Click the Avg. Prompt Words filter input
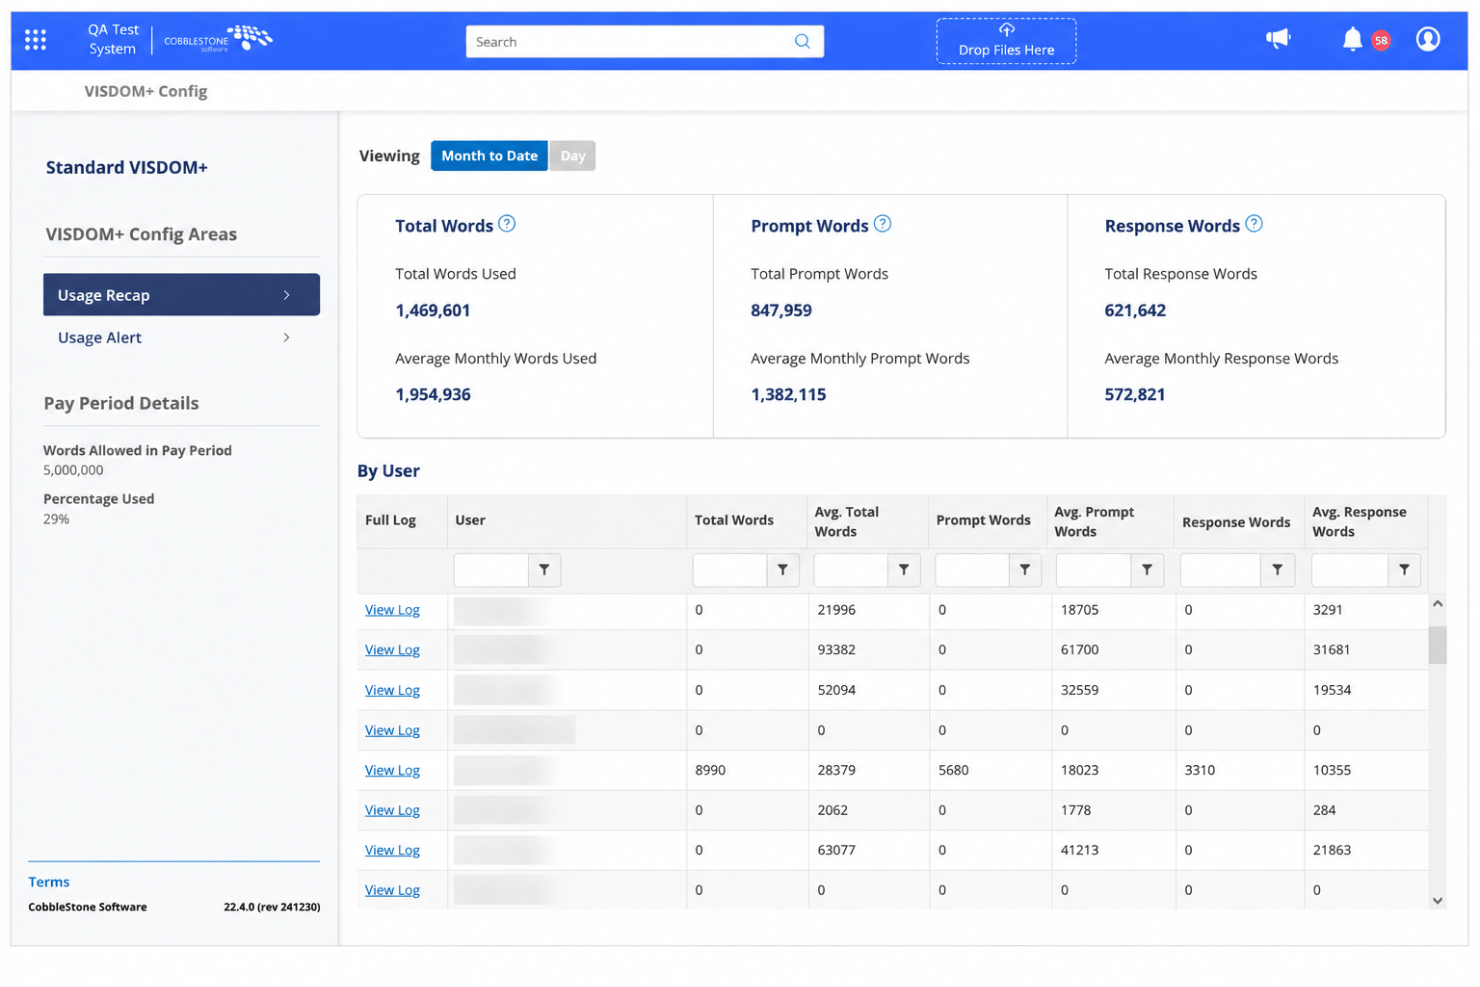The width and height of the screenshot is (1480, 987). (x=1094, y=570)
